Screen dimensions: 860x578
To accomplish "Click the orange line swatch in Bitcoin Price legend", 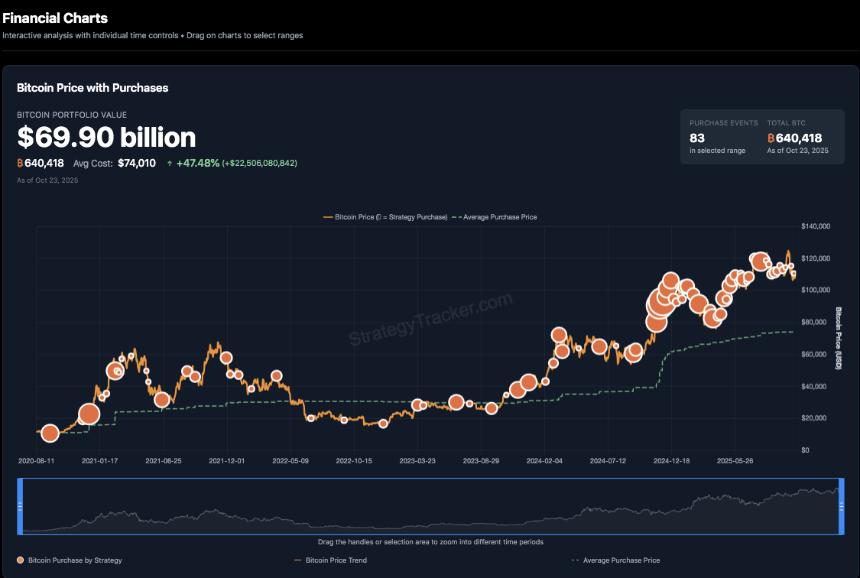I will tap(327, 216).
